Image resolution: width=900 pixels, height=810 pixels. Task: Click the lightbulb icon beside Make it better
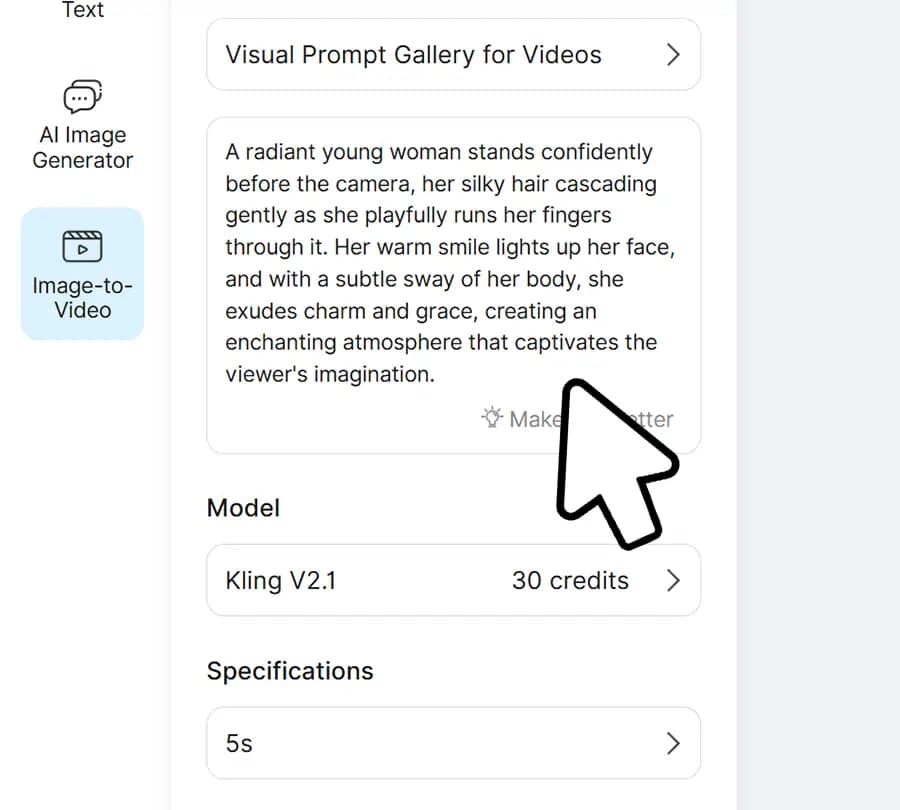(x=491, y=419)
